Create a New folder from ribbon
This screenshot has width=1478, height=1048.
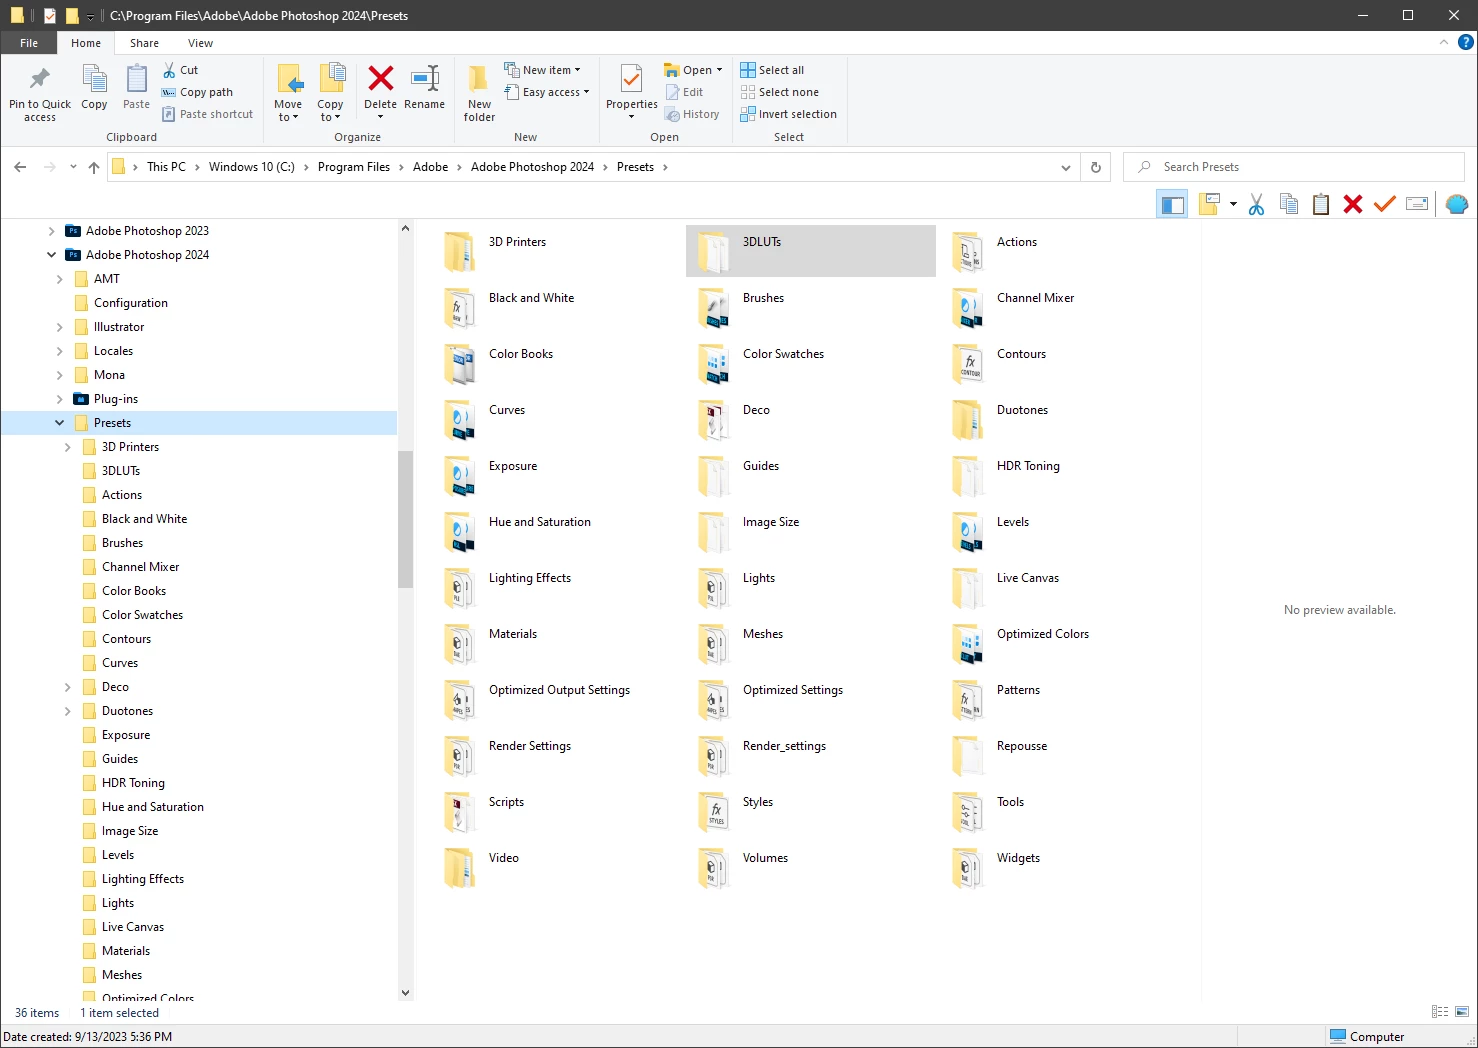479,92
